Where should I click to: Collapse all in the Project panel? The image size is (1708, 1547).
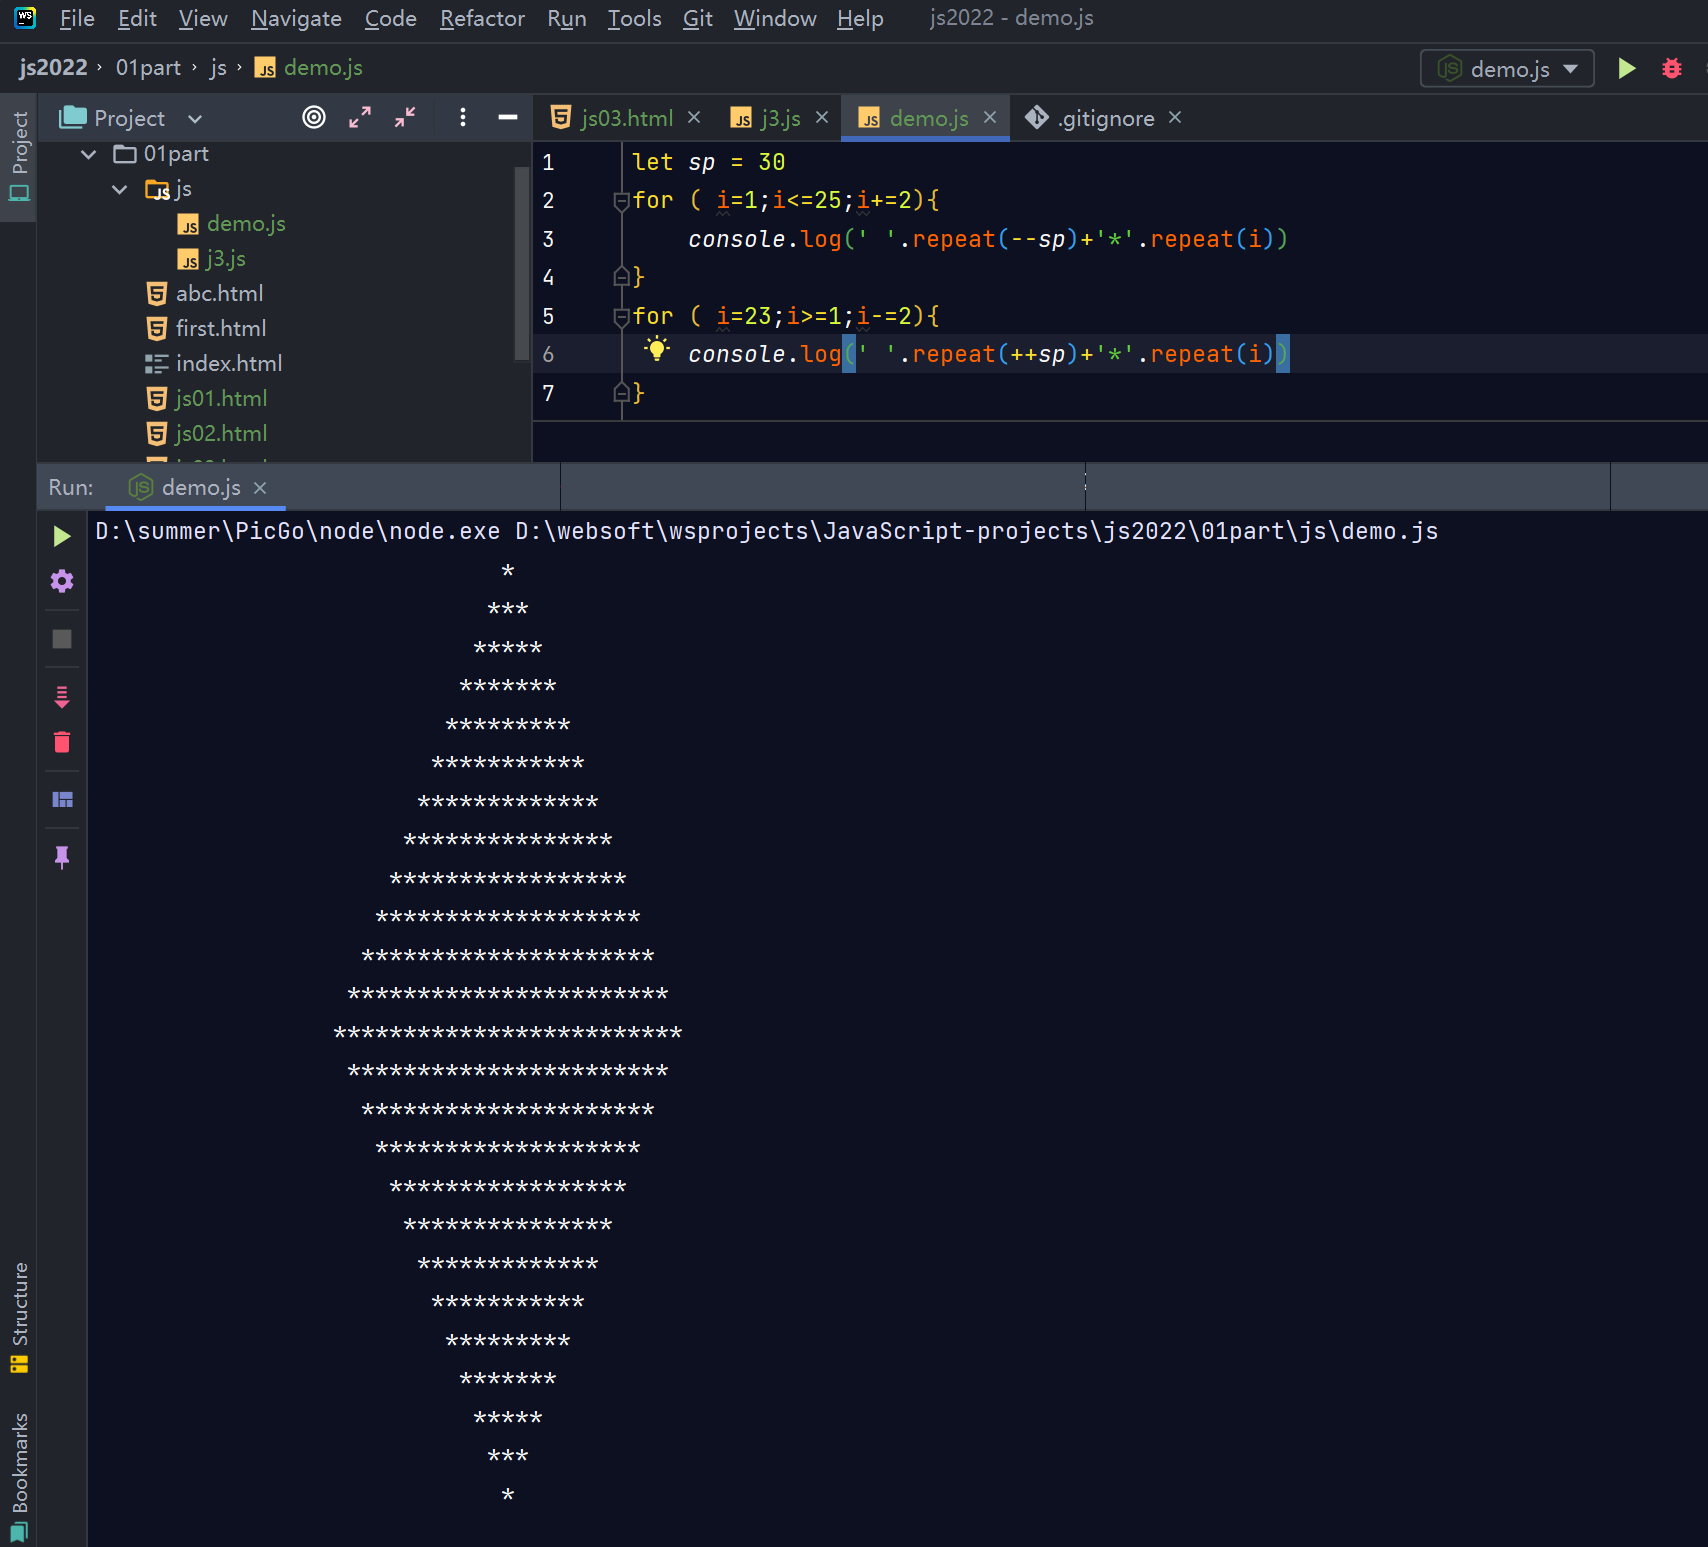click(405, 118)
